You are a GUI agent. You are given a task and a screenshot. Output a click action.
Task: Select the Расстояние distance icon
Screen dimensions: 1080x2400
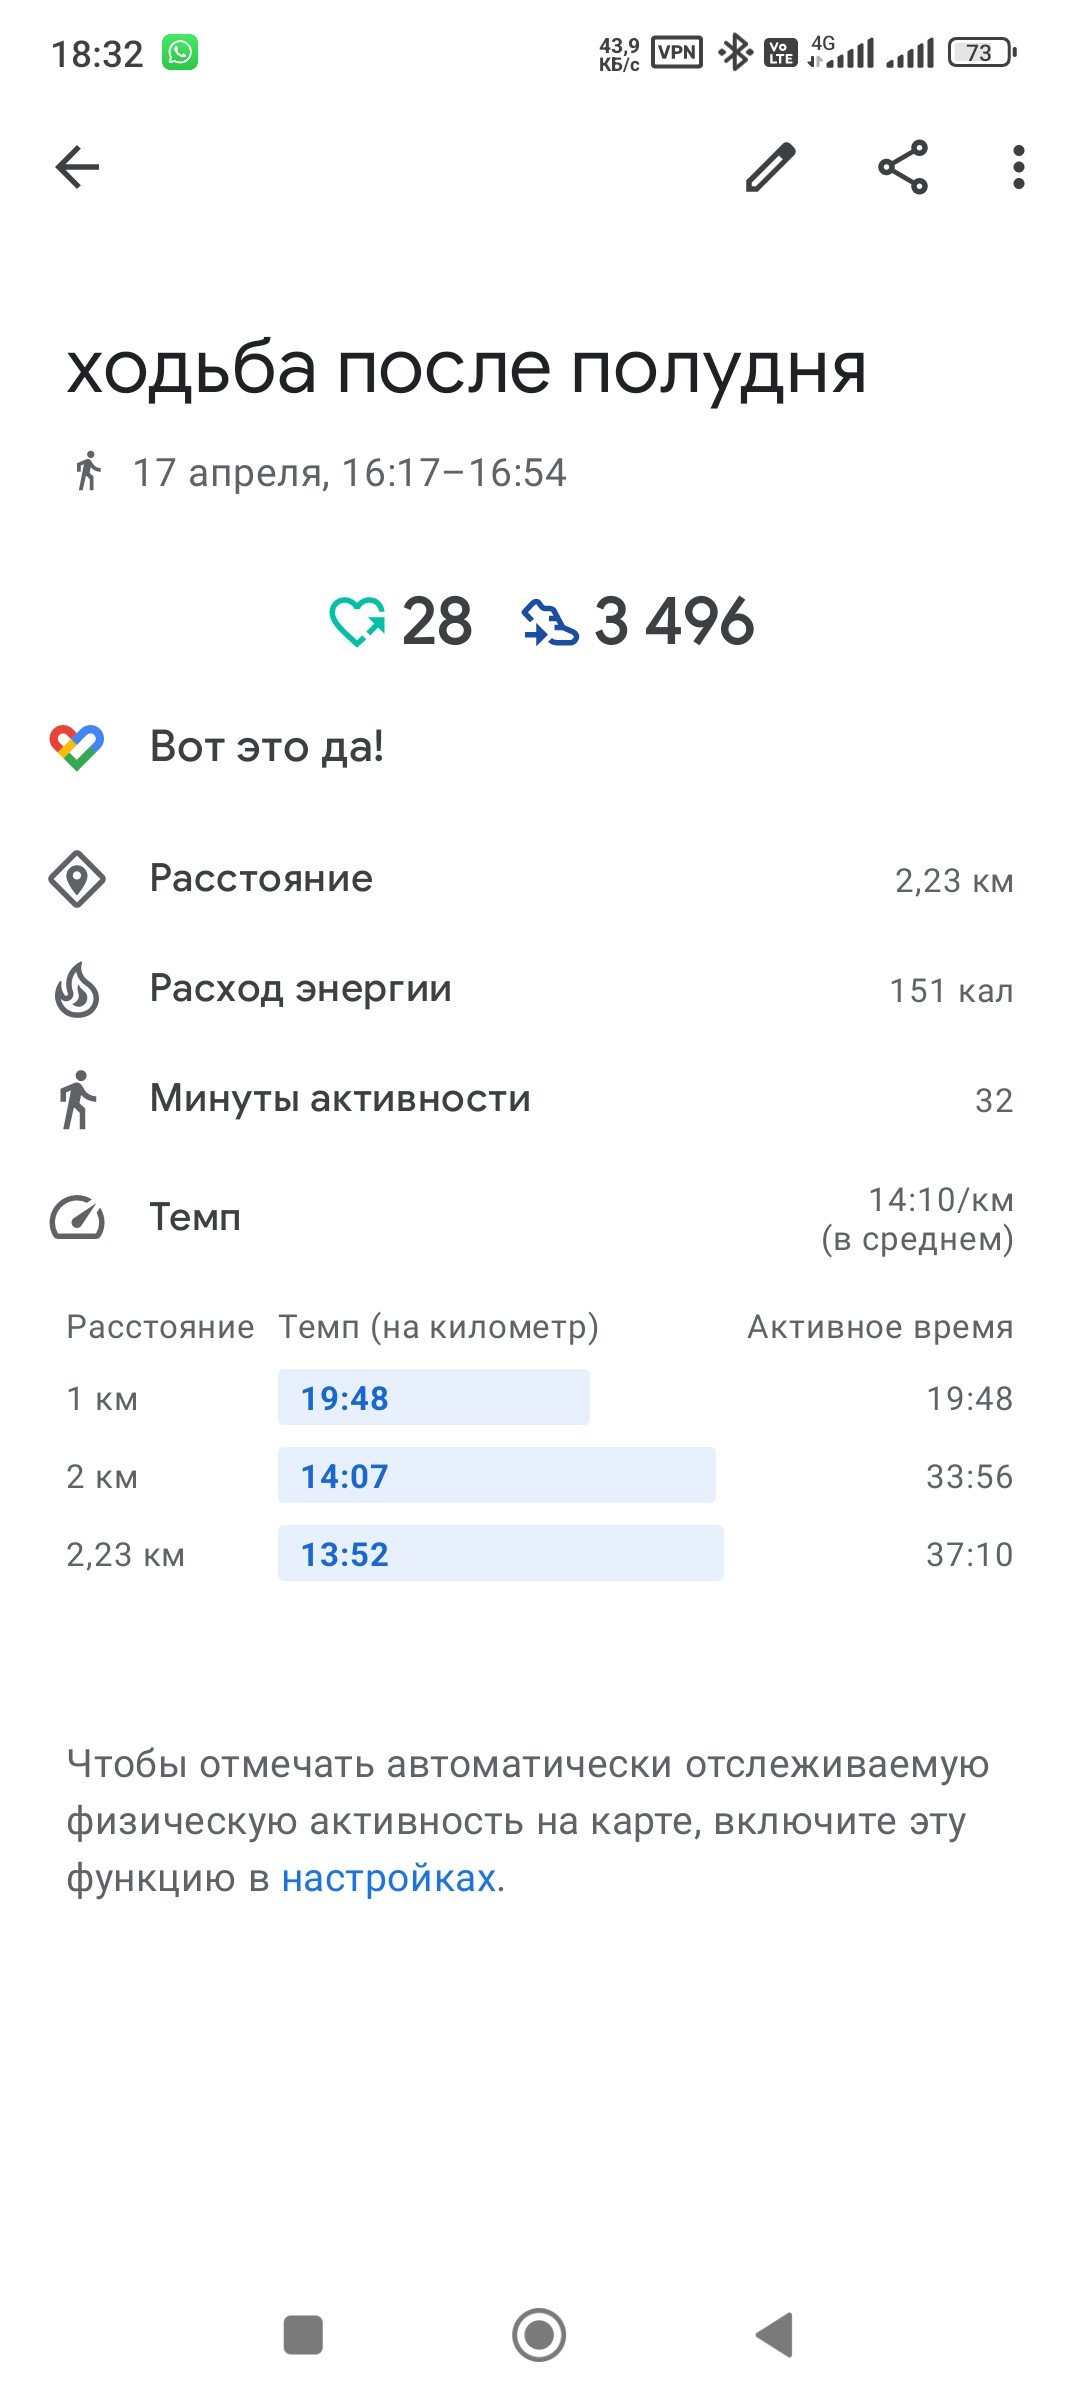point(77,879)
